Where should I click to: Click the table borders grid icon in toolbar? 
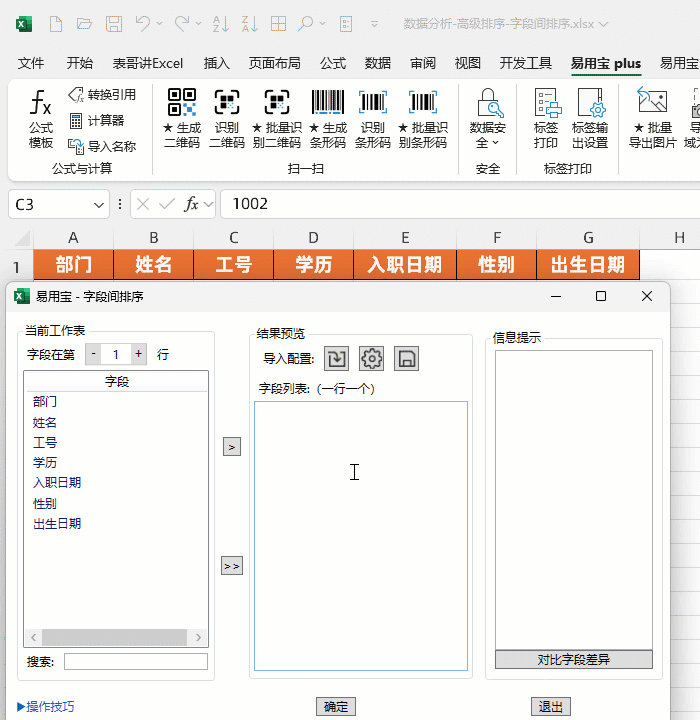(x=278, y=23)
